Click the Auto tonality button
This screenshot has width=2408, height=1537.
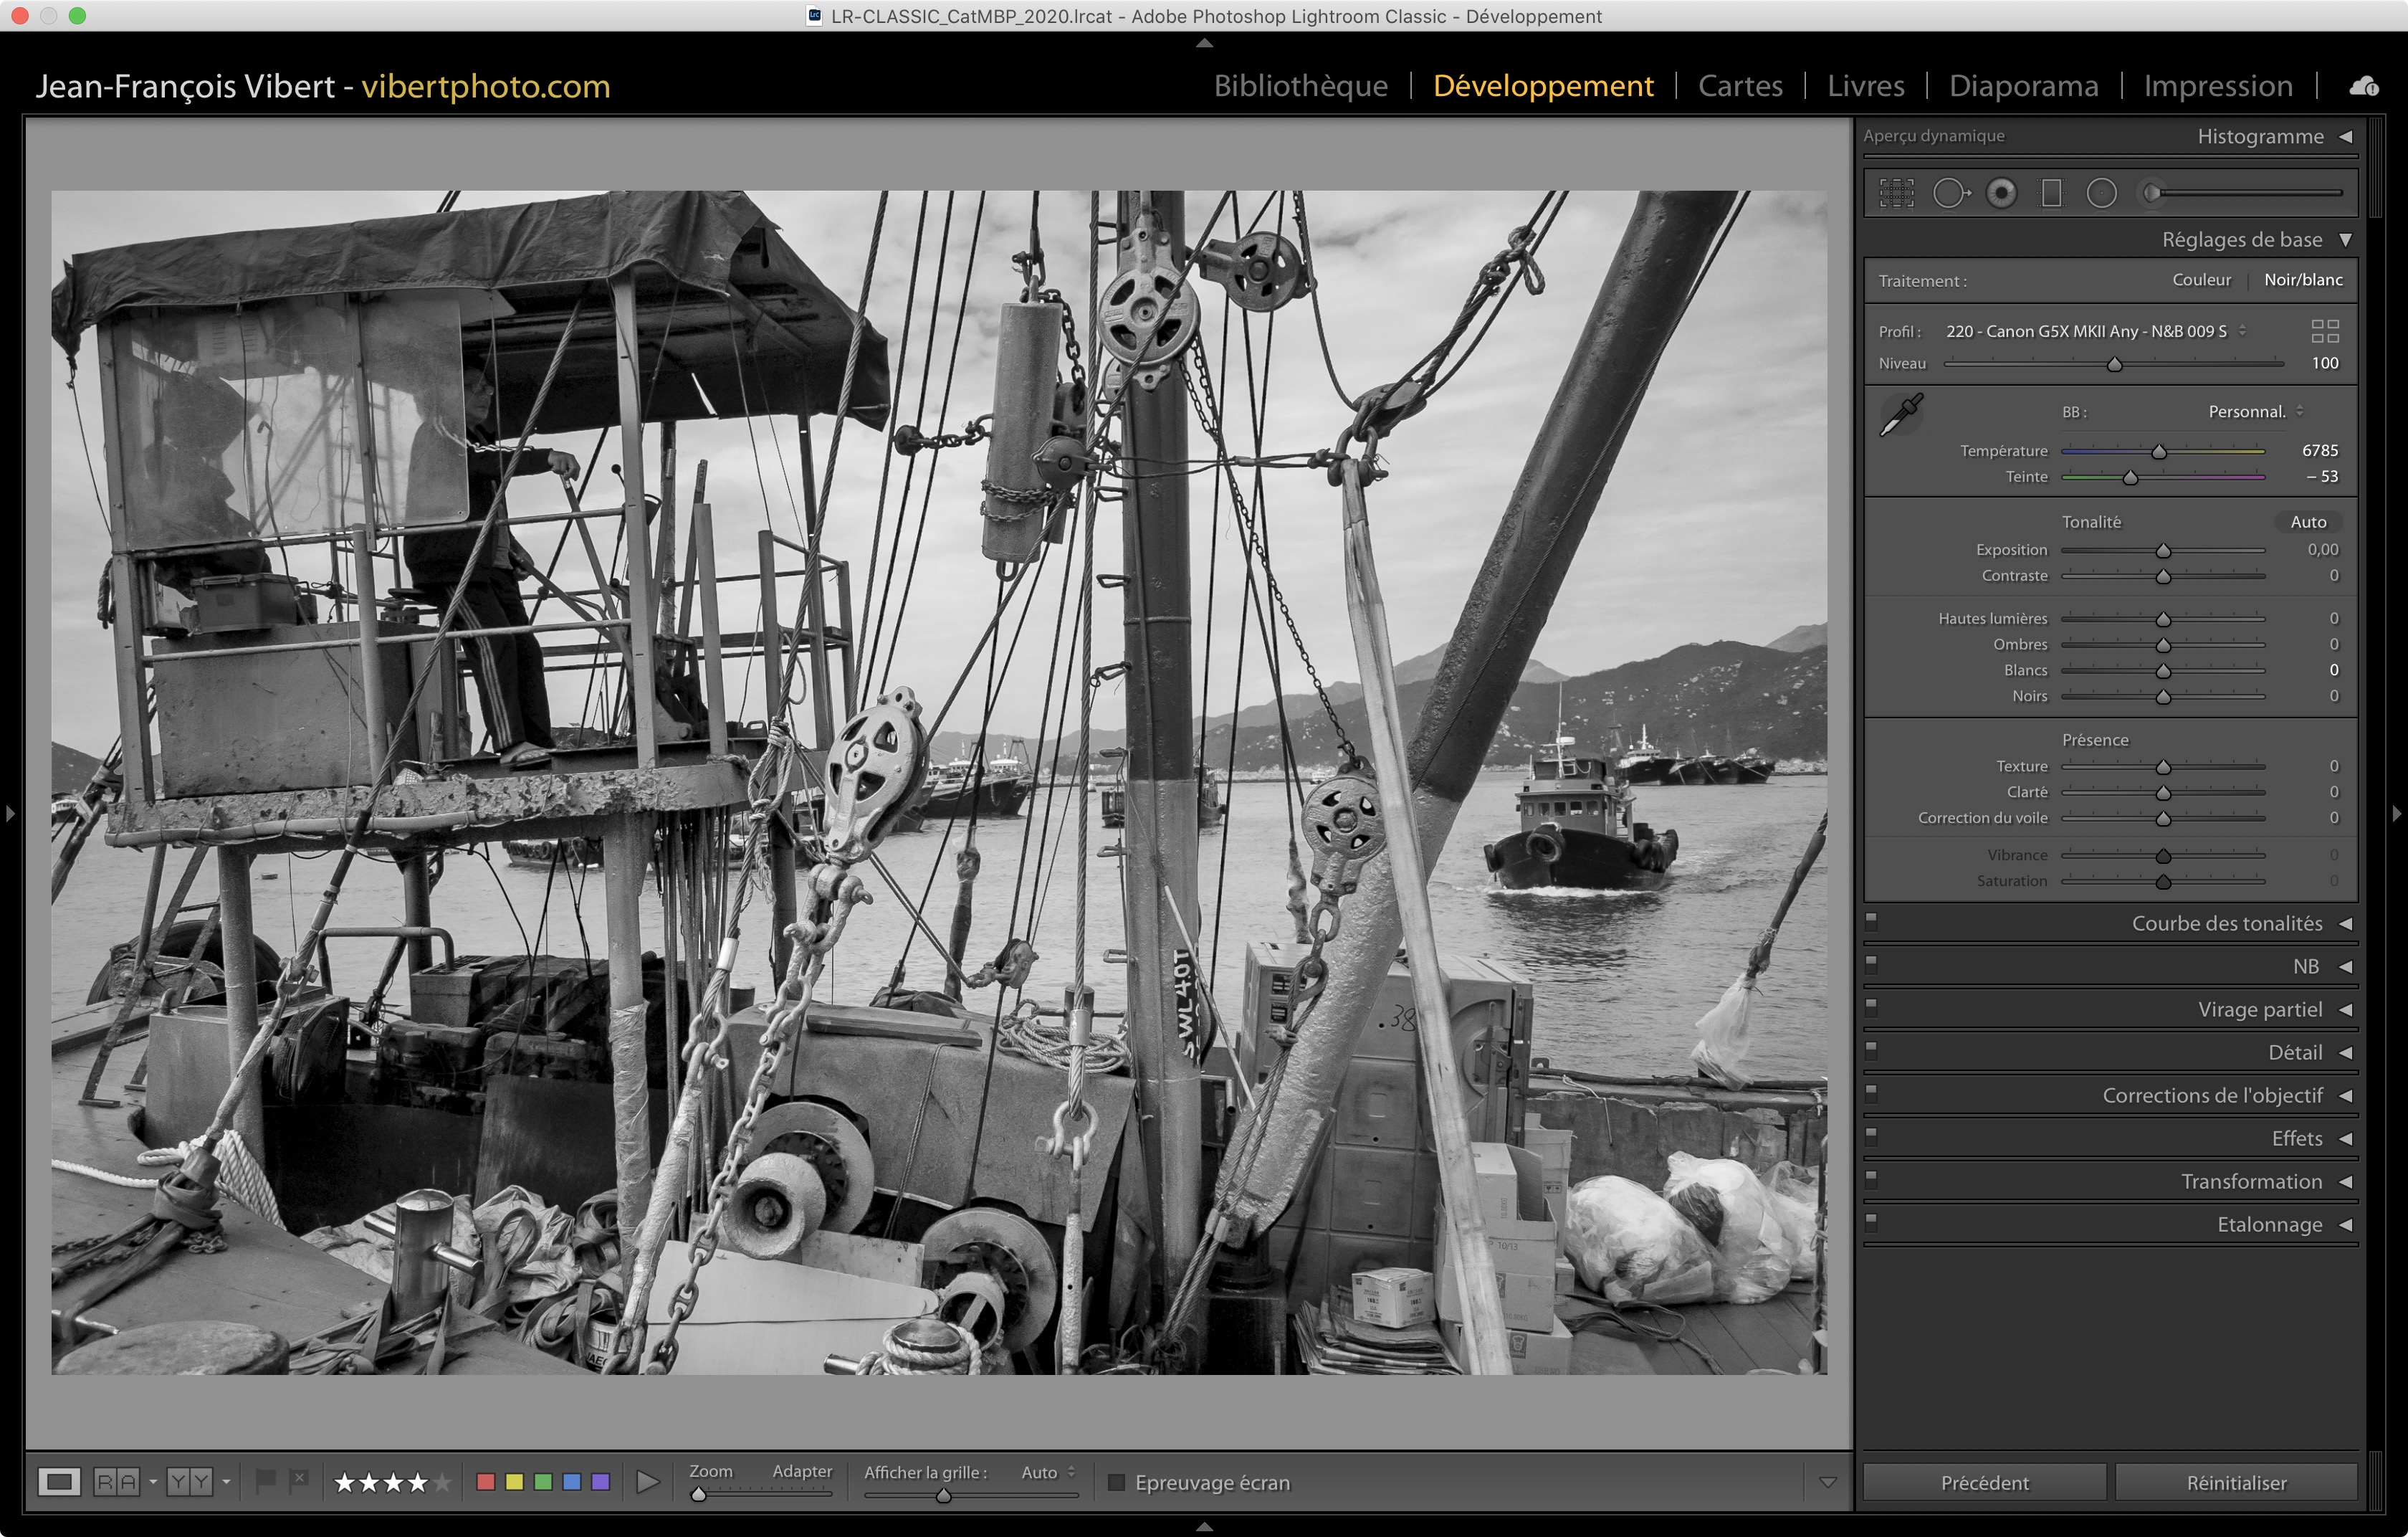pos(2307,522)
